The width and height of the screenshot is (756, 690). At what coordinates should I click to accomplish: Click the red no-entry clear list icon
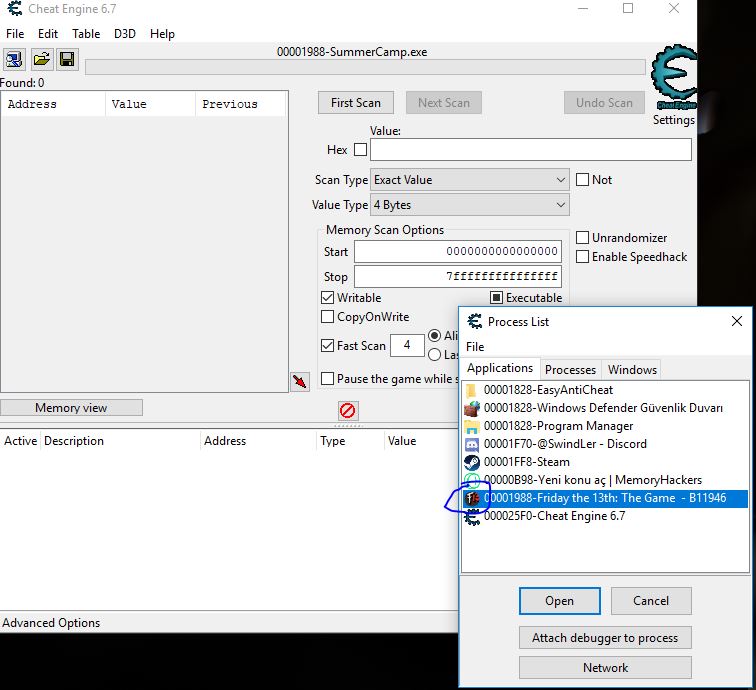tap(348, 410)
